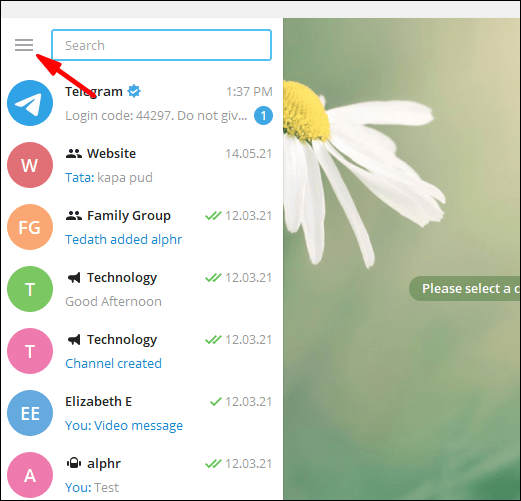Image resolution: width=521 pixels, height=501 pixels.
Task: Click the group icon beside Family Group
Action: 74,216
